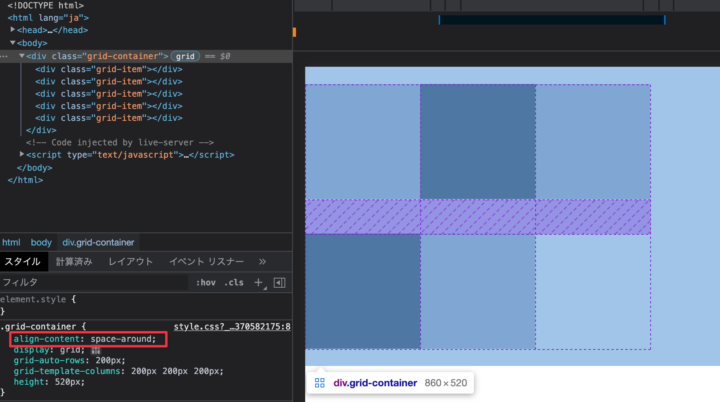
Task: Show more tabs with the chevron
Action: coord(262,262)
